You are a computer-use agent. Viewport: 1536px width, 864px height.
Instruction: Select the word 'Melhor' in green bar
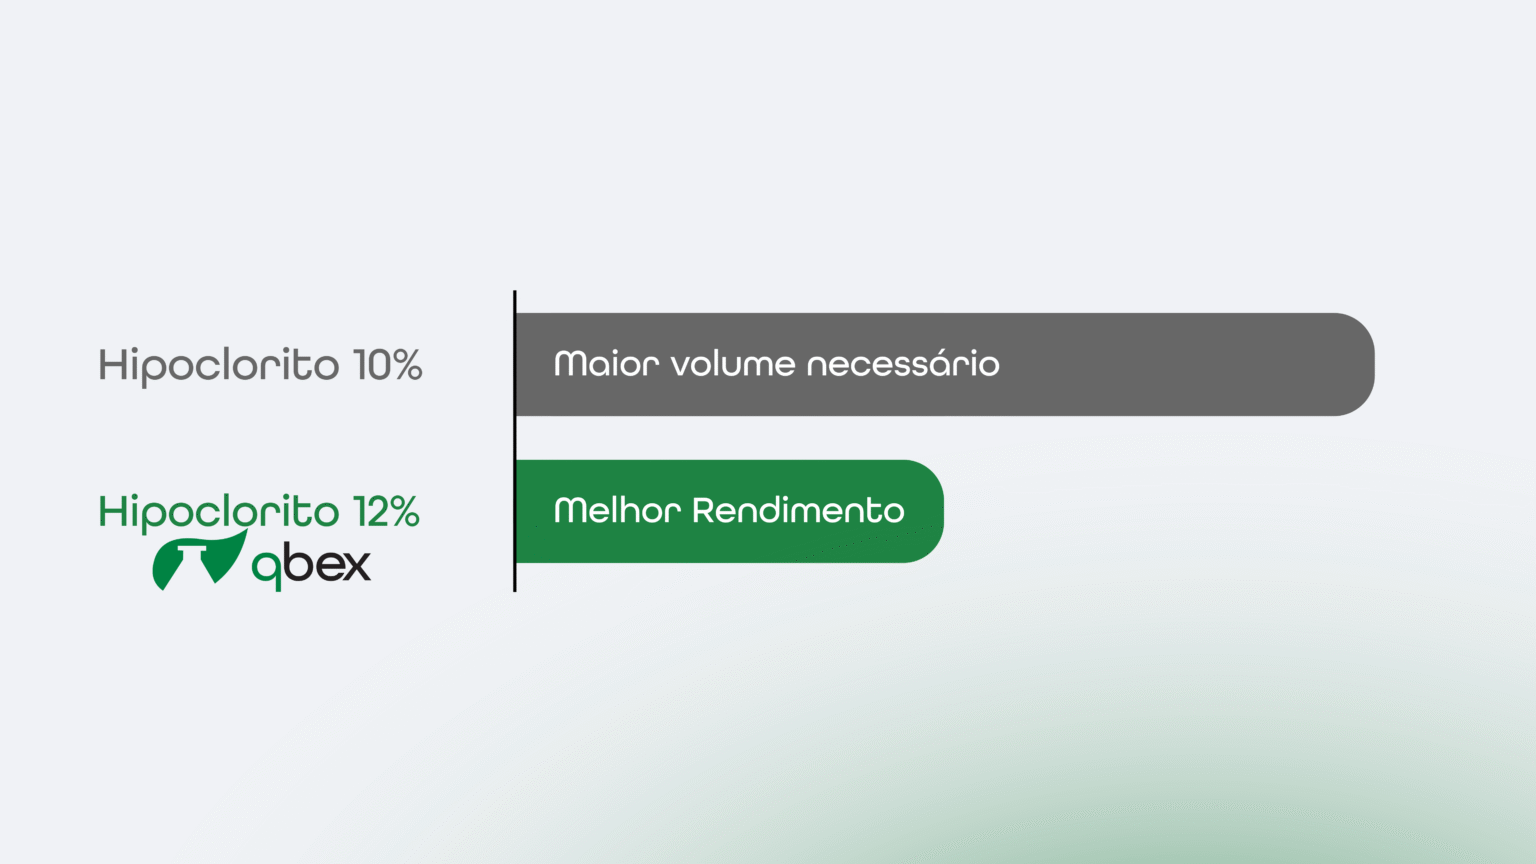click(x=617, y=510)
